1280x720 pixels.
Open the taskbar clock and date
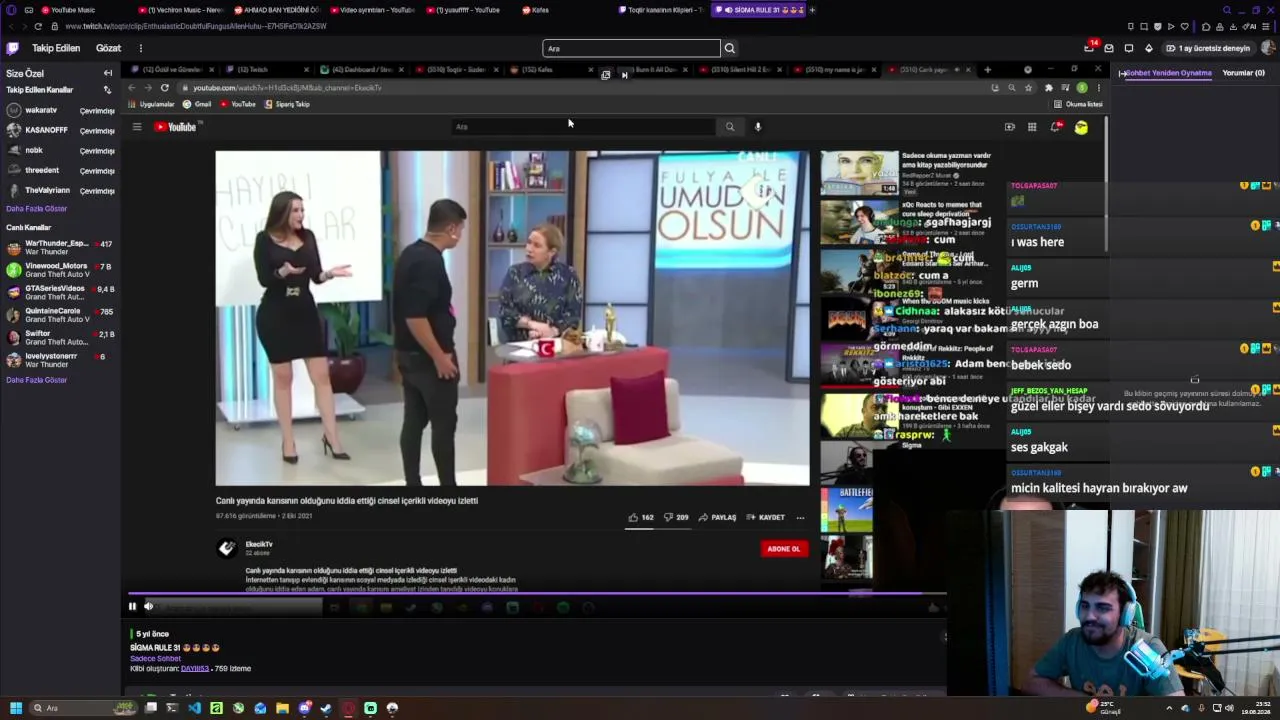[1255, 708]
